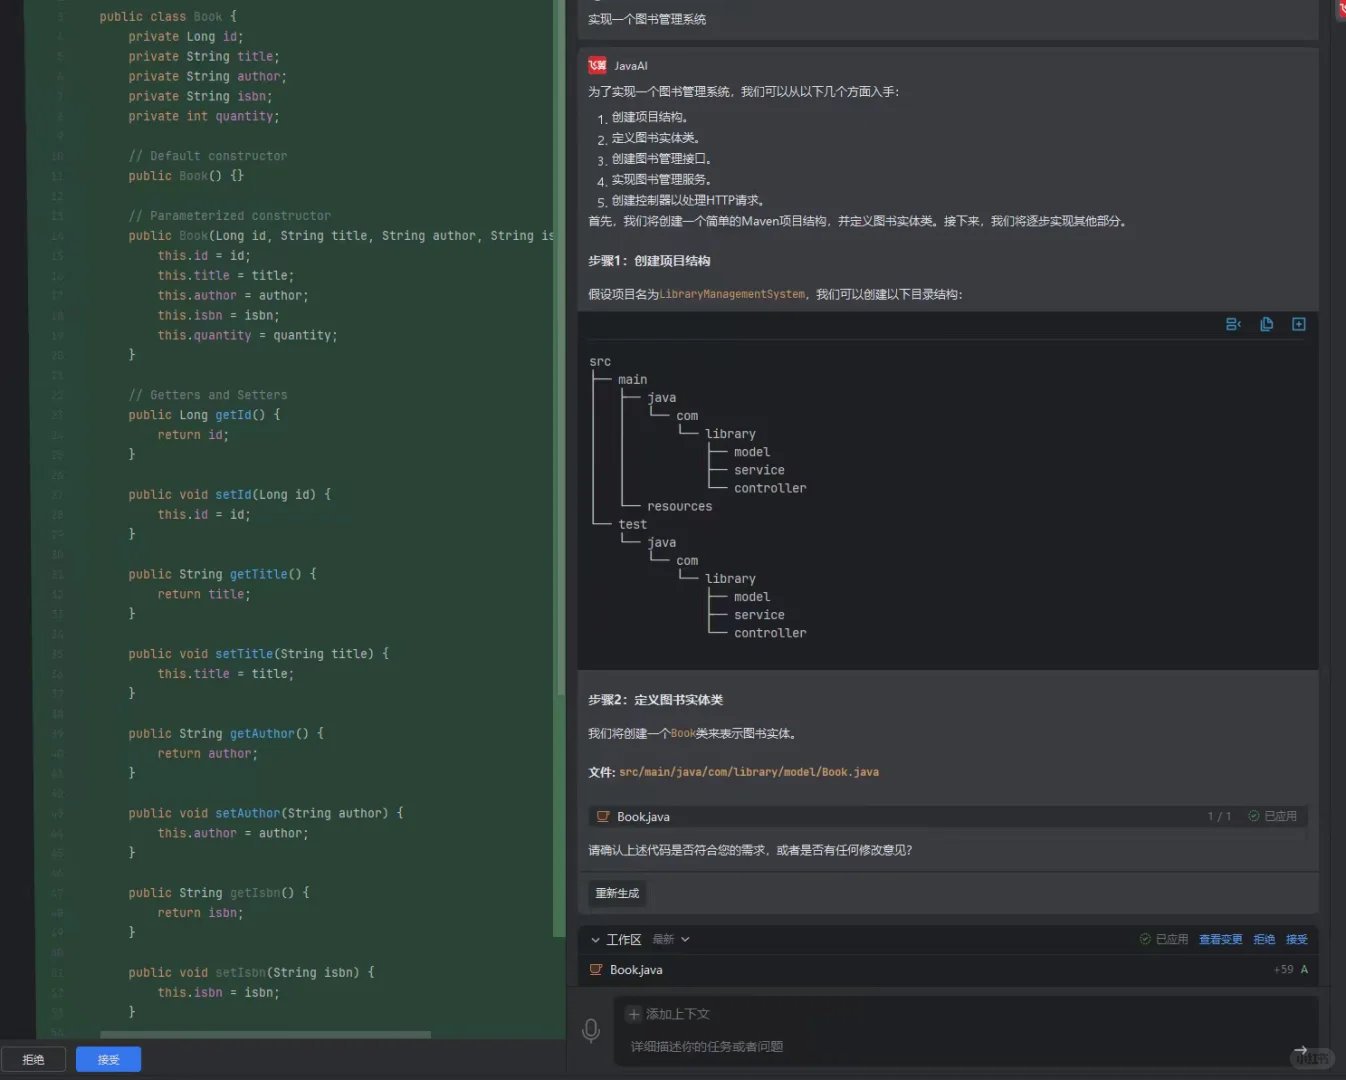Image resolution: width=1346 pixels, height=1080 pixels.
Task: Click the applied checkmark icon on the Book.java card
Action: [x=1254, y=816]
